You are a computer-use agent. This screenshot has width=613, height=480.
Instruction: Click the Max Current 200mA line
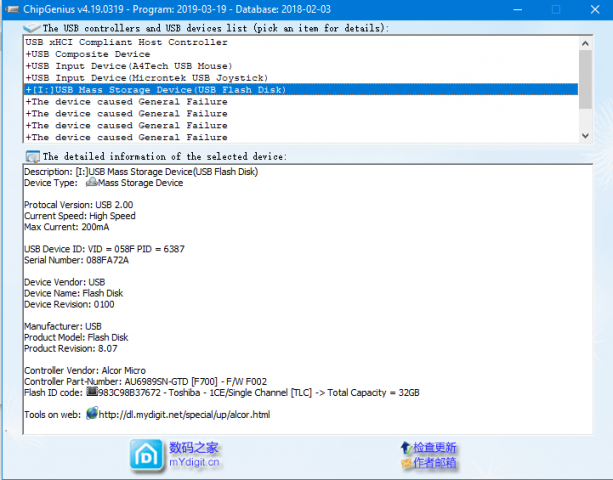click(66, 227)
